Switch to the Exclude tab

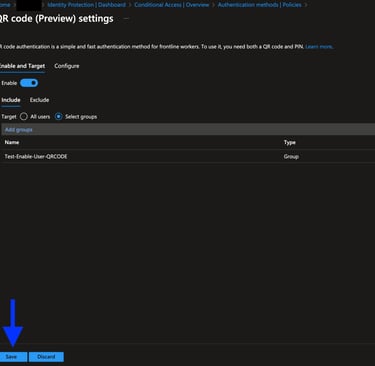pos(39,100)
